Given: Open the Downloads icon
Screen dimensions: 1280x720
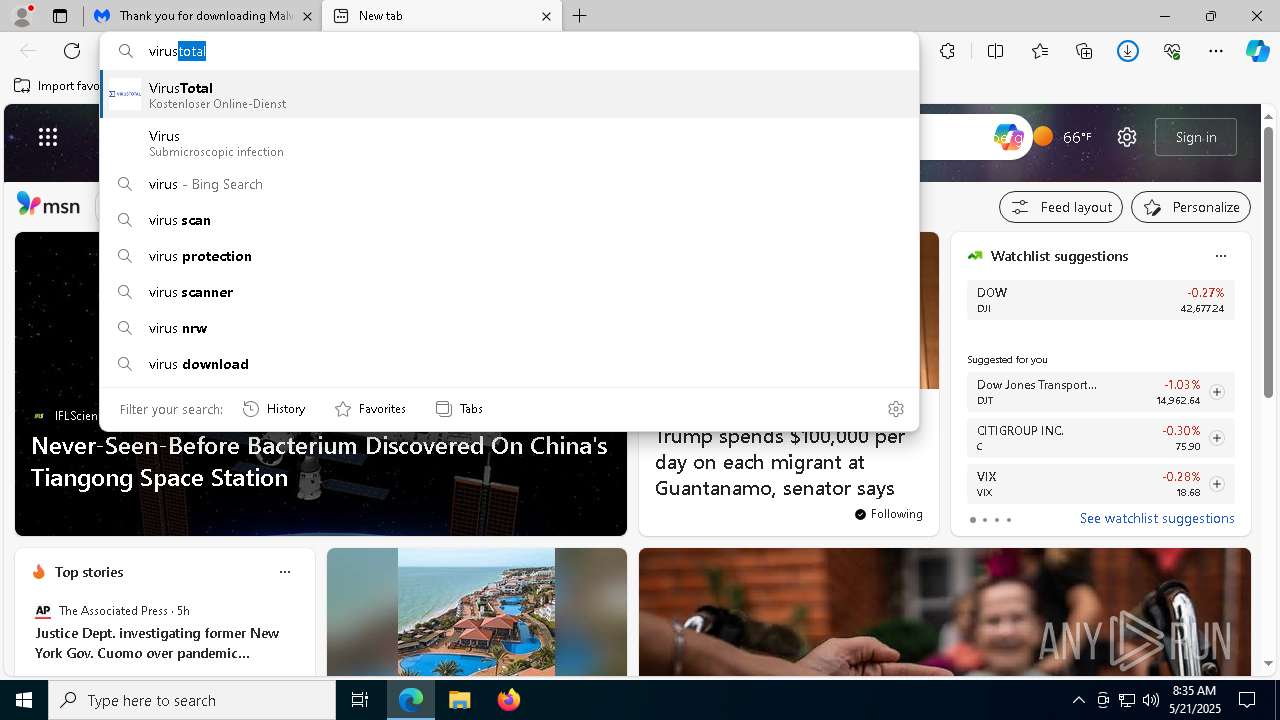Looking at the screenshot, I should tap(1128, 51).
